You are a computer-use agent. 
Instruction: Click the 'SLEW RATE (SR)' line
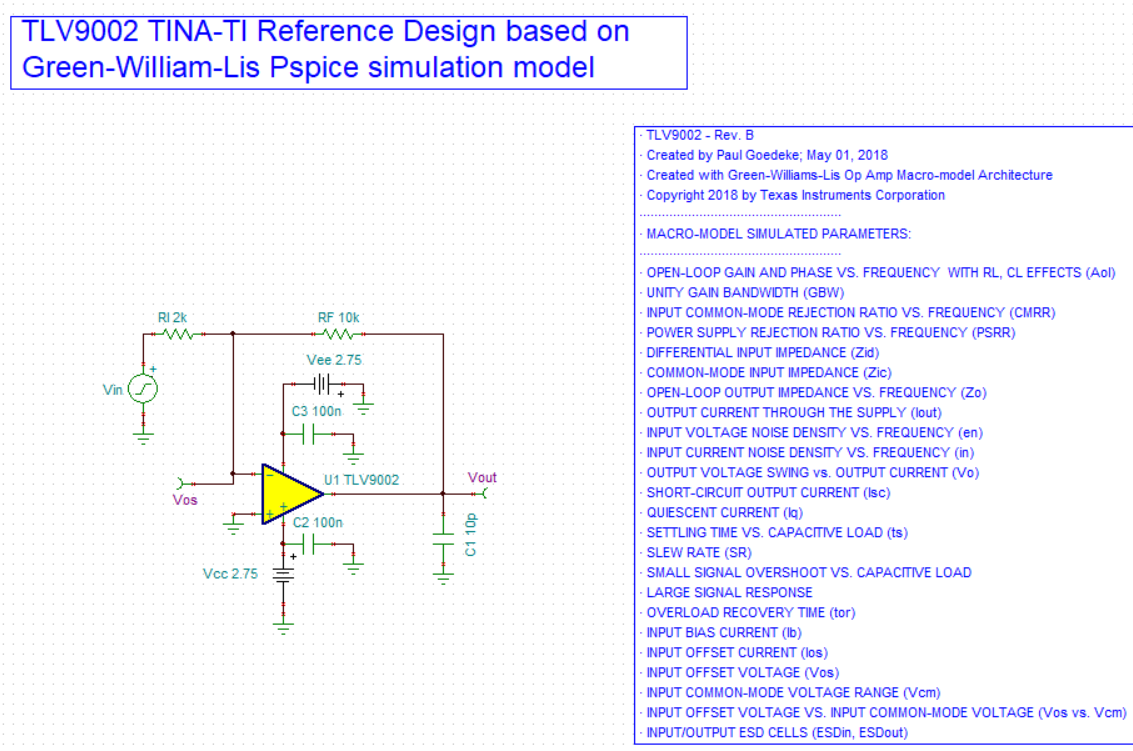[x=699, y=553]
